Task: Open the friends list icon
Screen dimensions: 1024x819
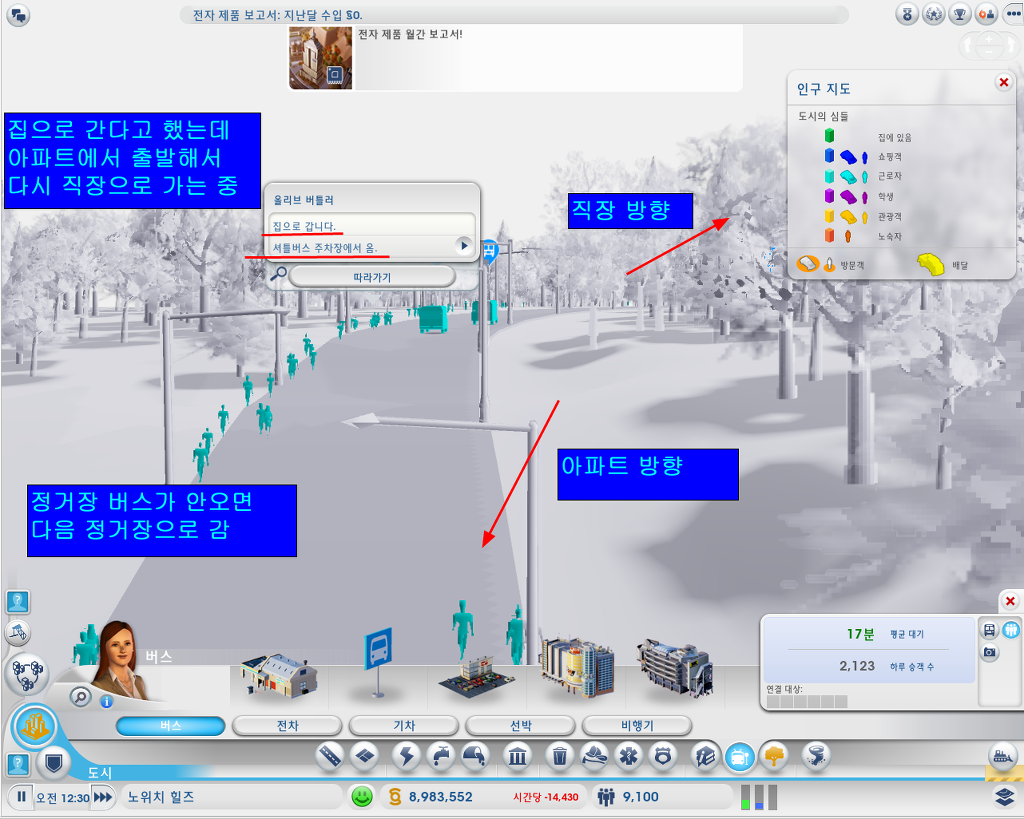Action: [x=985, y=14]
